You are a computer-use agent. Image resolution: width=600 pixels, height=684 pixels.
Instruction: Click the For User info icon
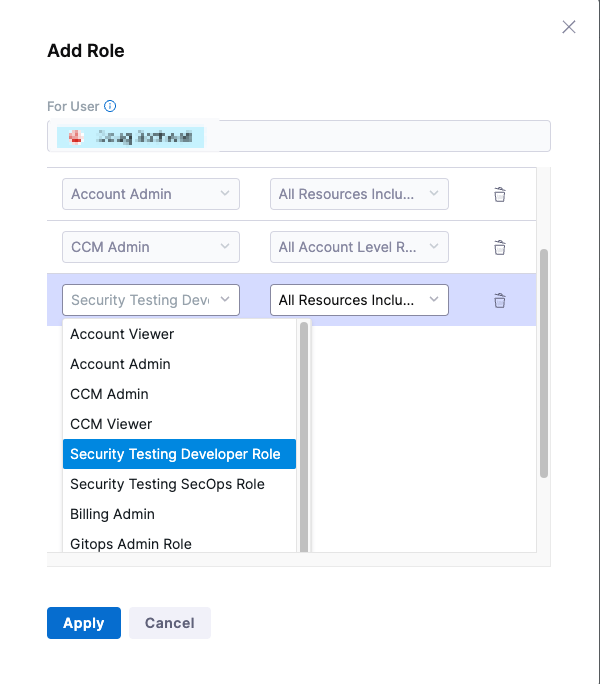tap(110, 106)
